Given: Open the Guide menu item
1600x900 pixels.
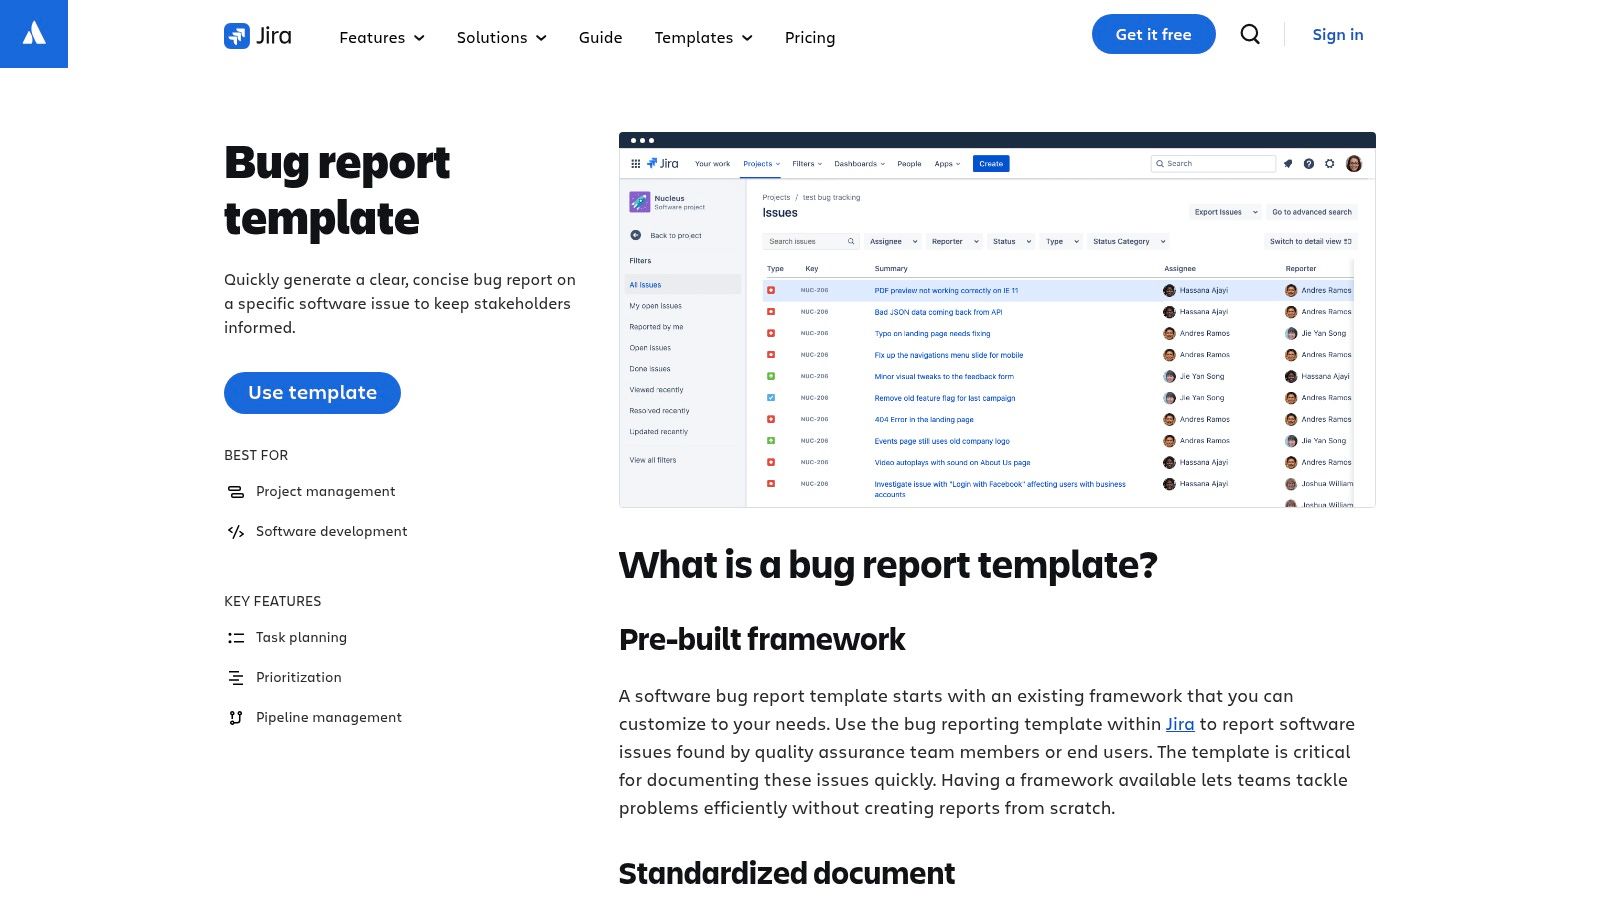Looking at the screenshot, I should (600, 37).
